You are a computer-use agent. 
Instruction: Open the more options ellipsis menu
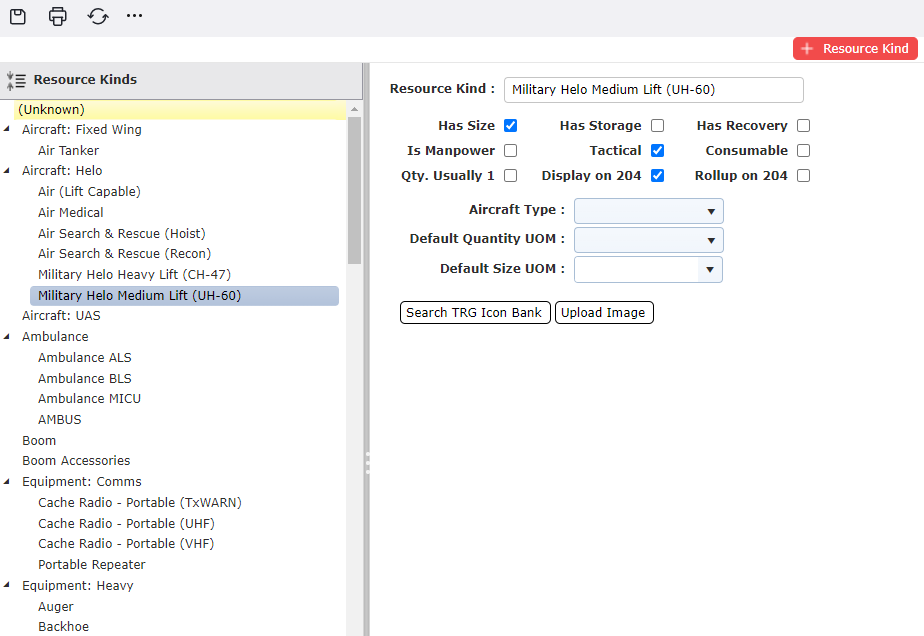[x=134, y=16]
